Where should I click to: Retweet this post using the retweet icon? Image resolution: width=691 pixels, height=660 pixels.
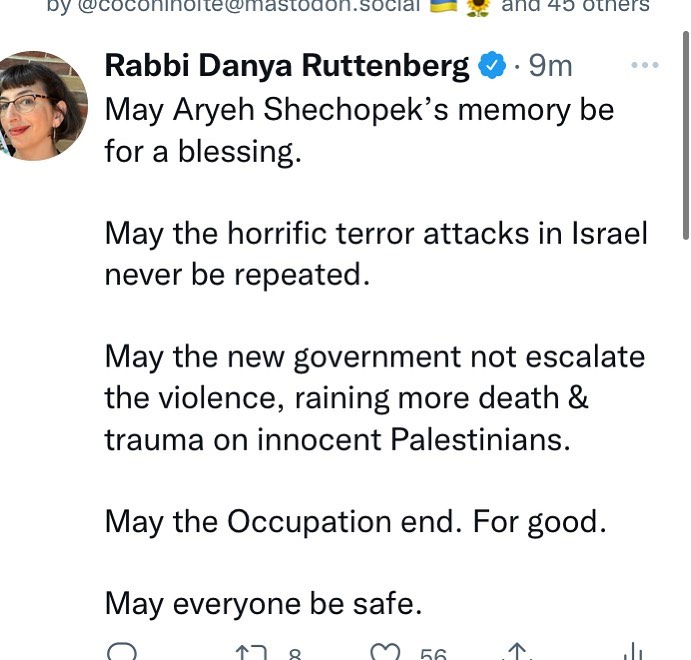click(248, 652)
